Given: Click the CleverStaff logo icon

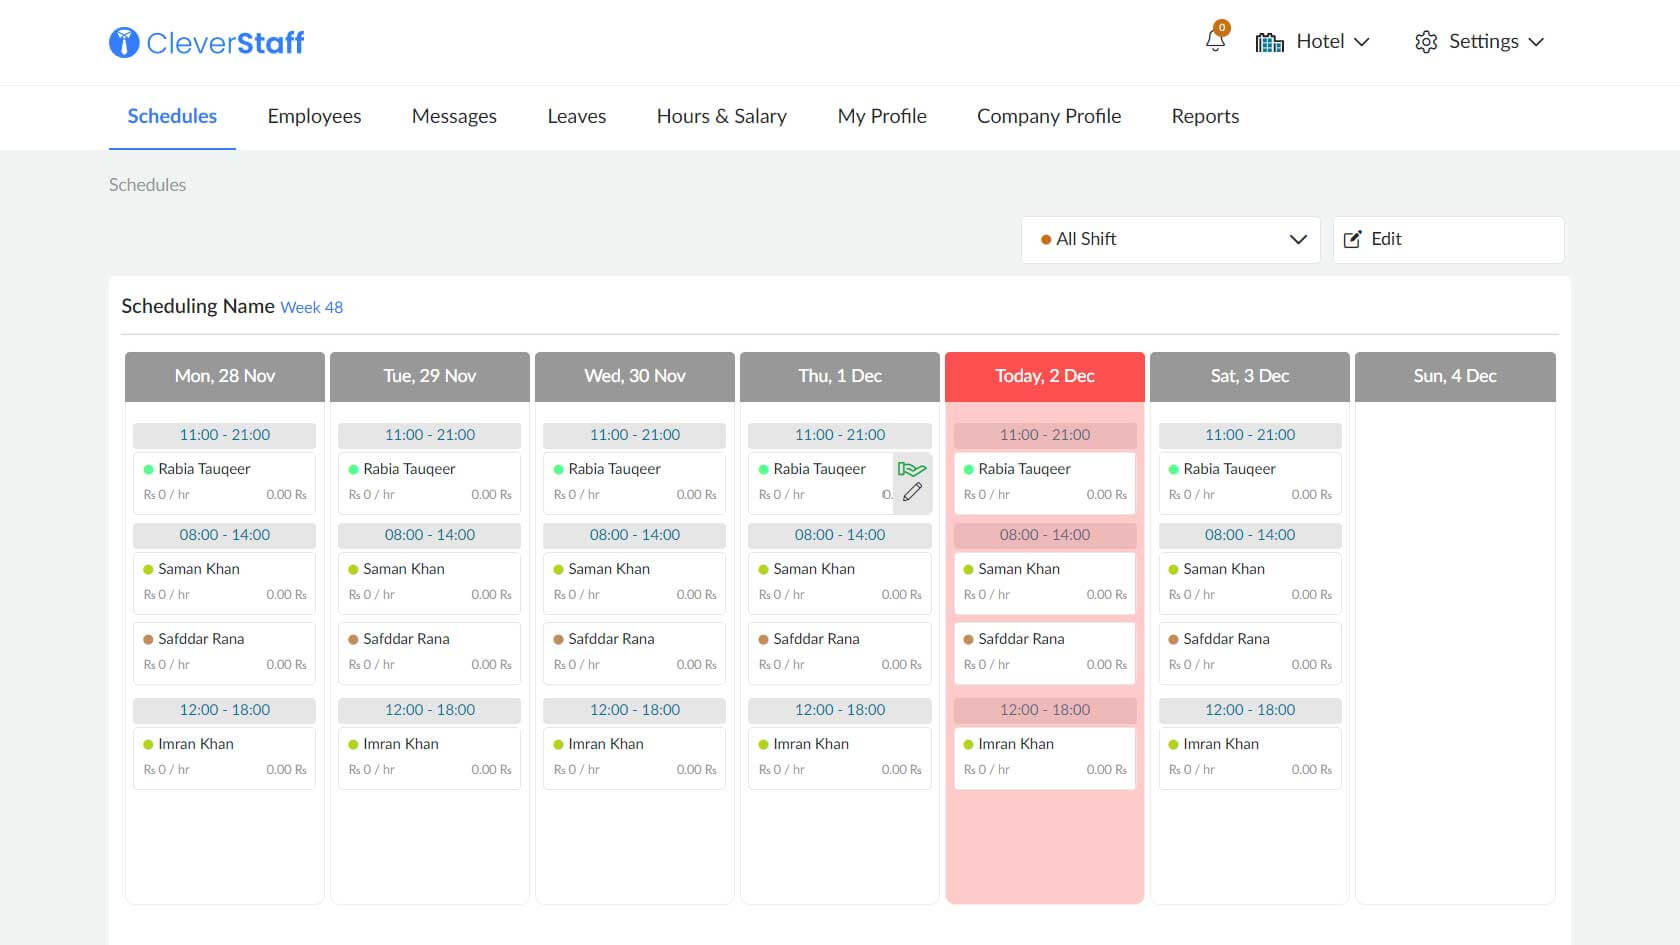Looking at the screenshot, I should (124, 42).
